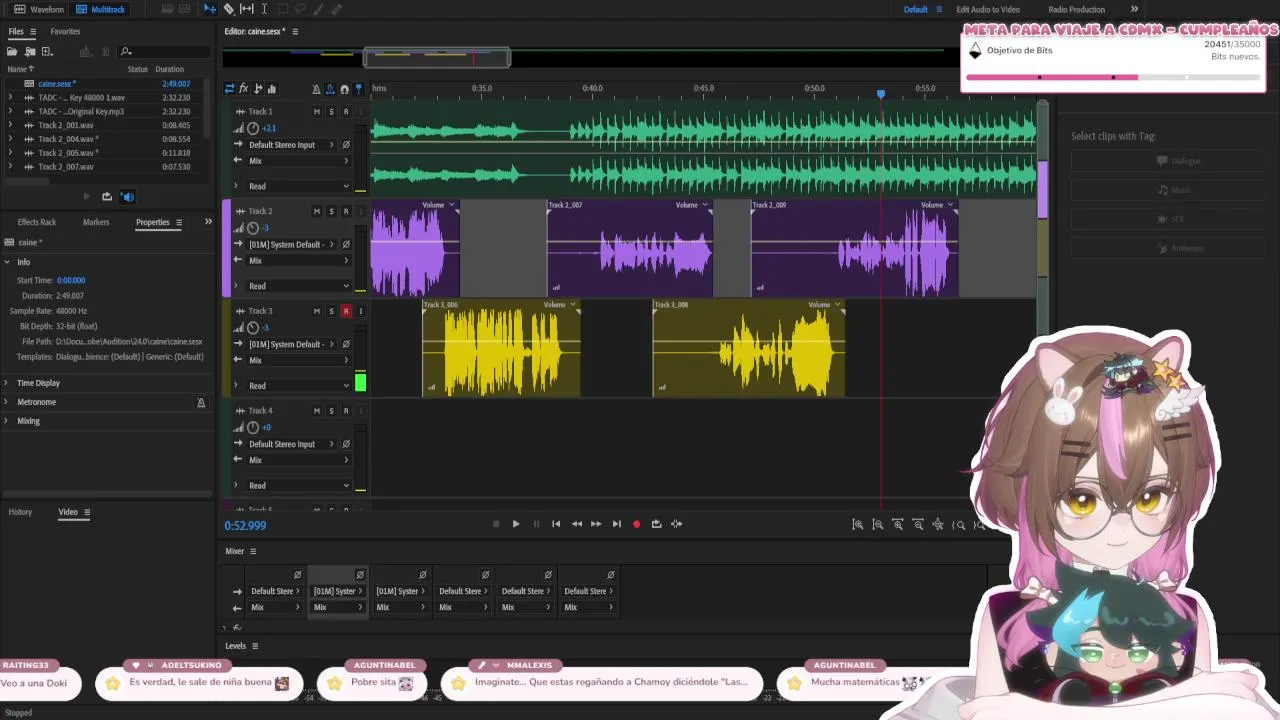The height and width of the screenshot is (720, 1280).
Task: Expand Mixing section in Properties
Action: tap(7, 421)
